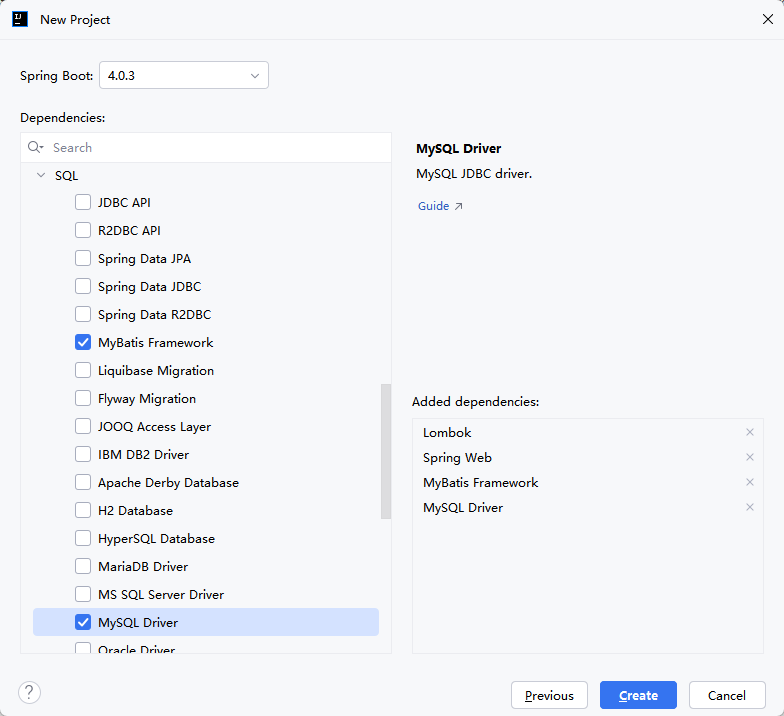Screen dimensions: 784x716
Task: Select the SQL category label
Action: click(x=66, y=176)
